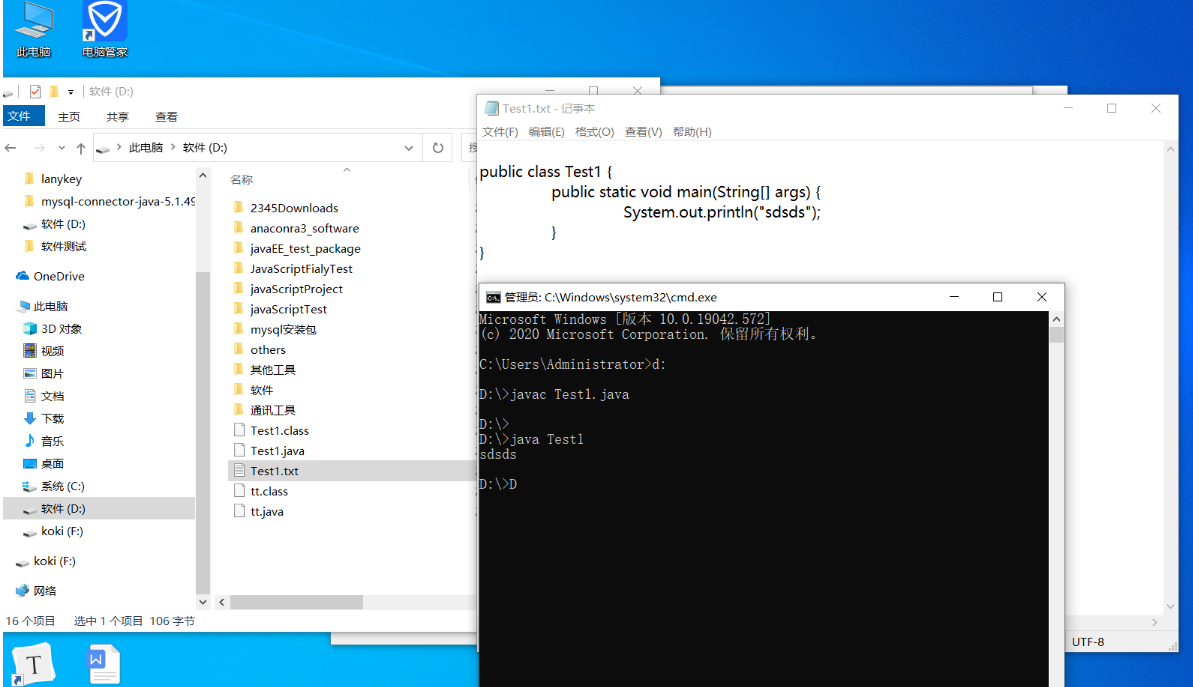1193x687 pixels.
Task: Maximize the cmd.exe window
Action: [x=997, y=297]
